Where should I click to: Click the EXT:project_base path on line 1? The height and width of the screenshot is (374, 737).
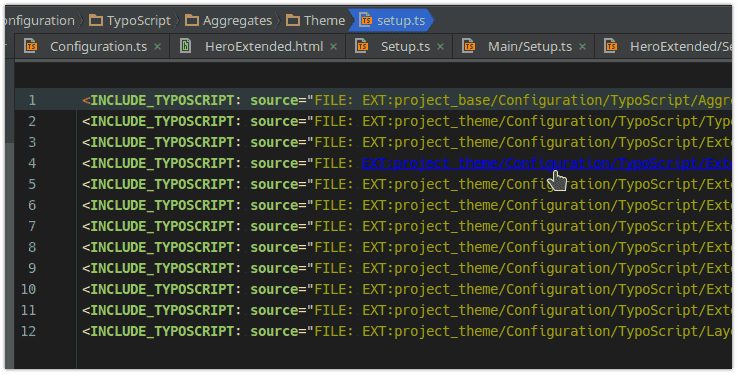[547, 100]
